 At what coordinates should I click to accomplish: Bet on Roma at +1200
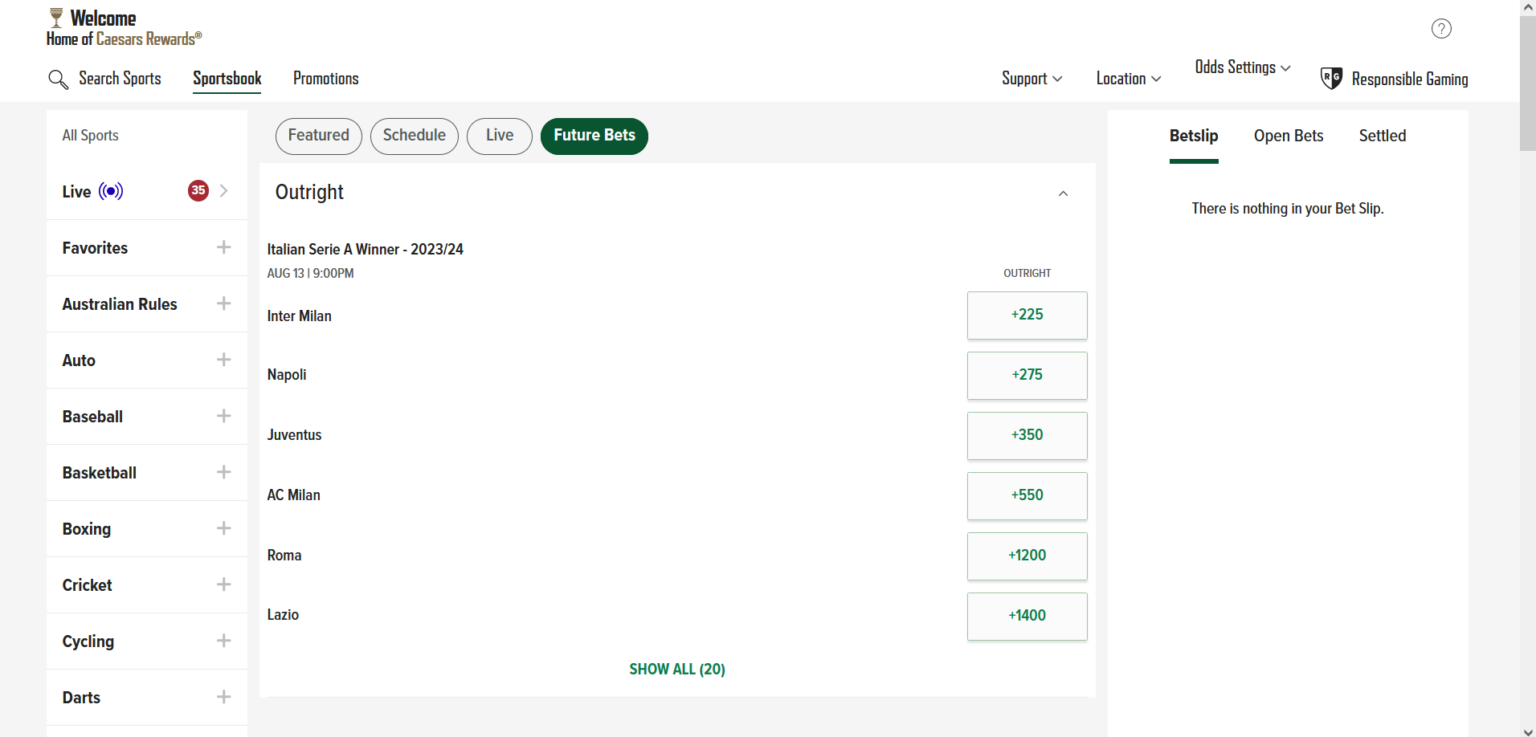click(x=1027, y=555)
